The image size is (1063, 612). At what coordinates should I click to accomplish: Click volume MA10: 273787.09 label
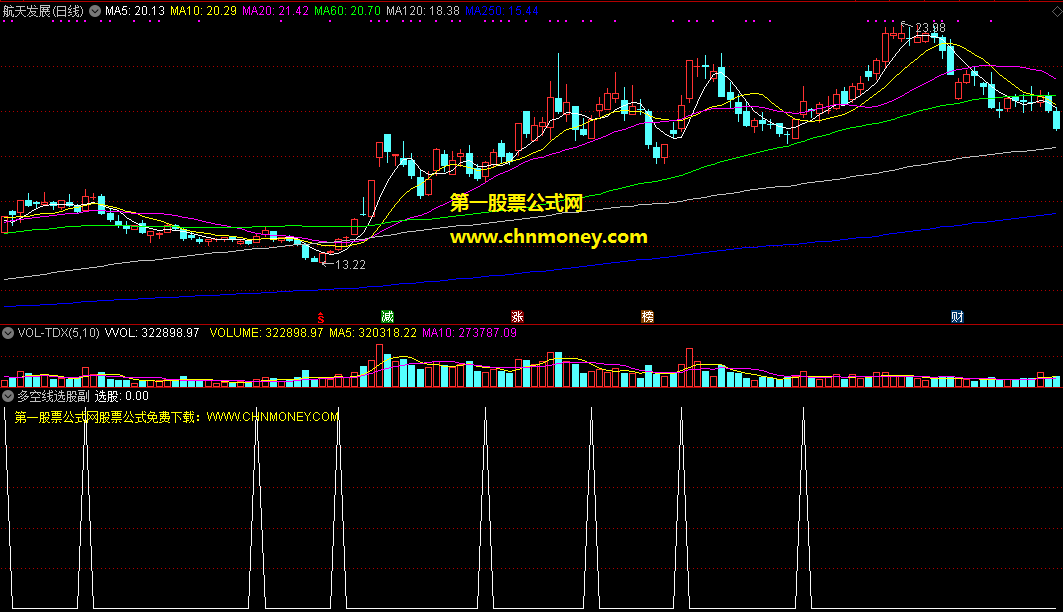pyautogui.click(x=469, y=333)
